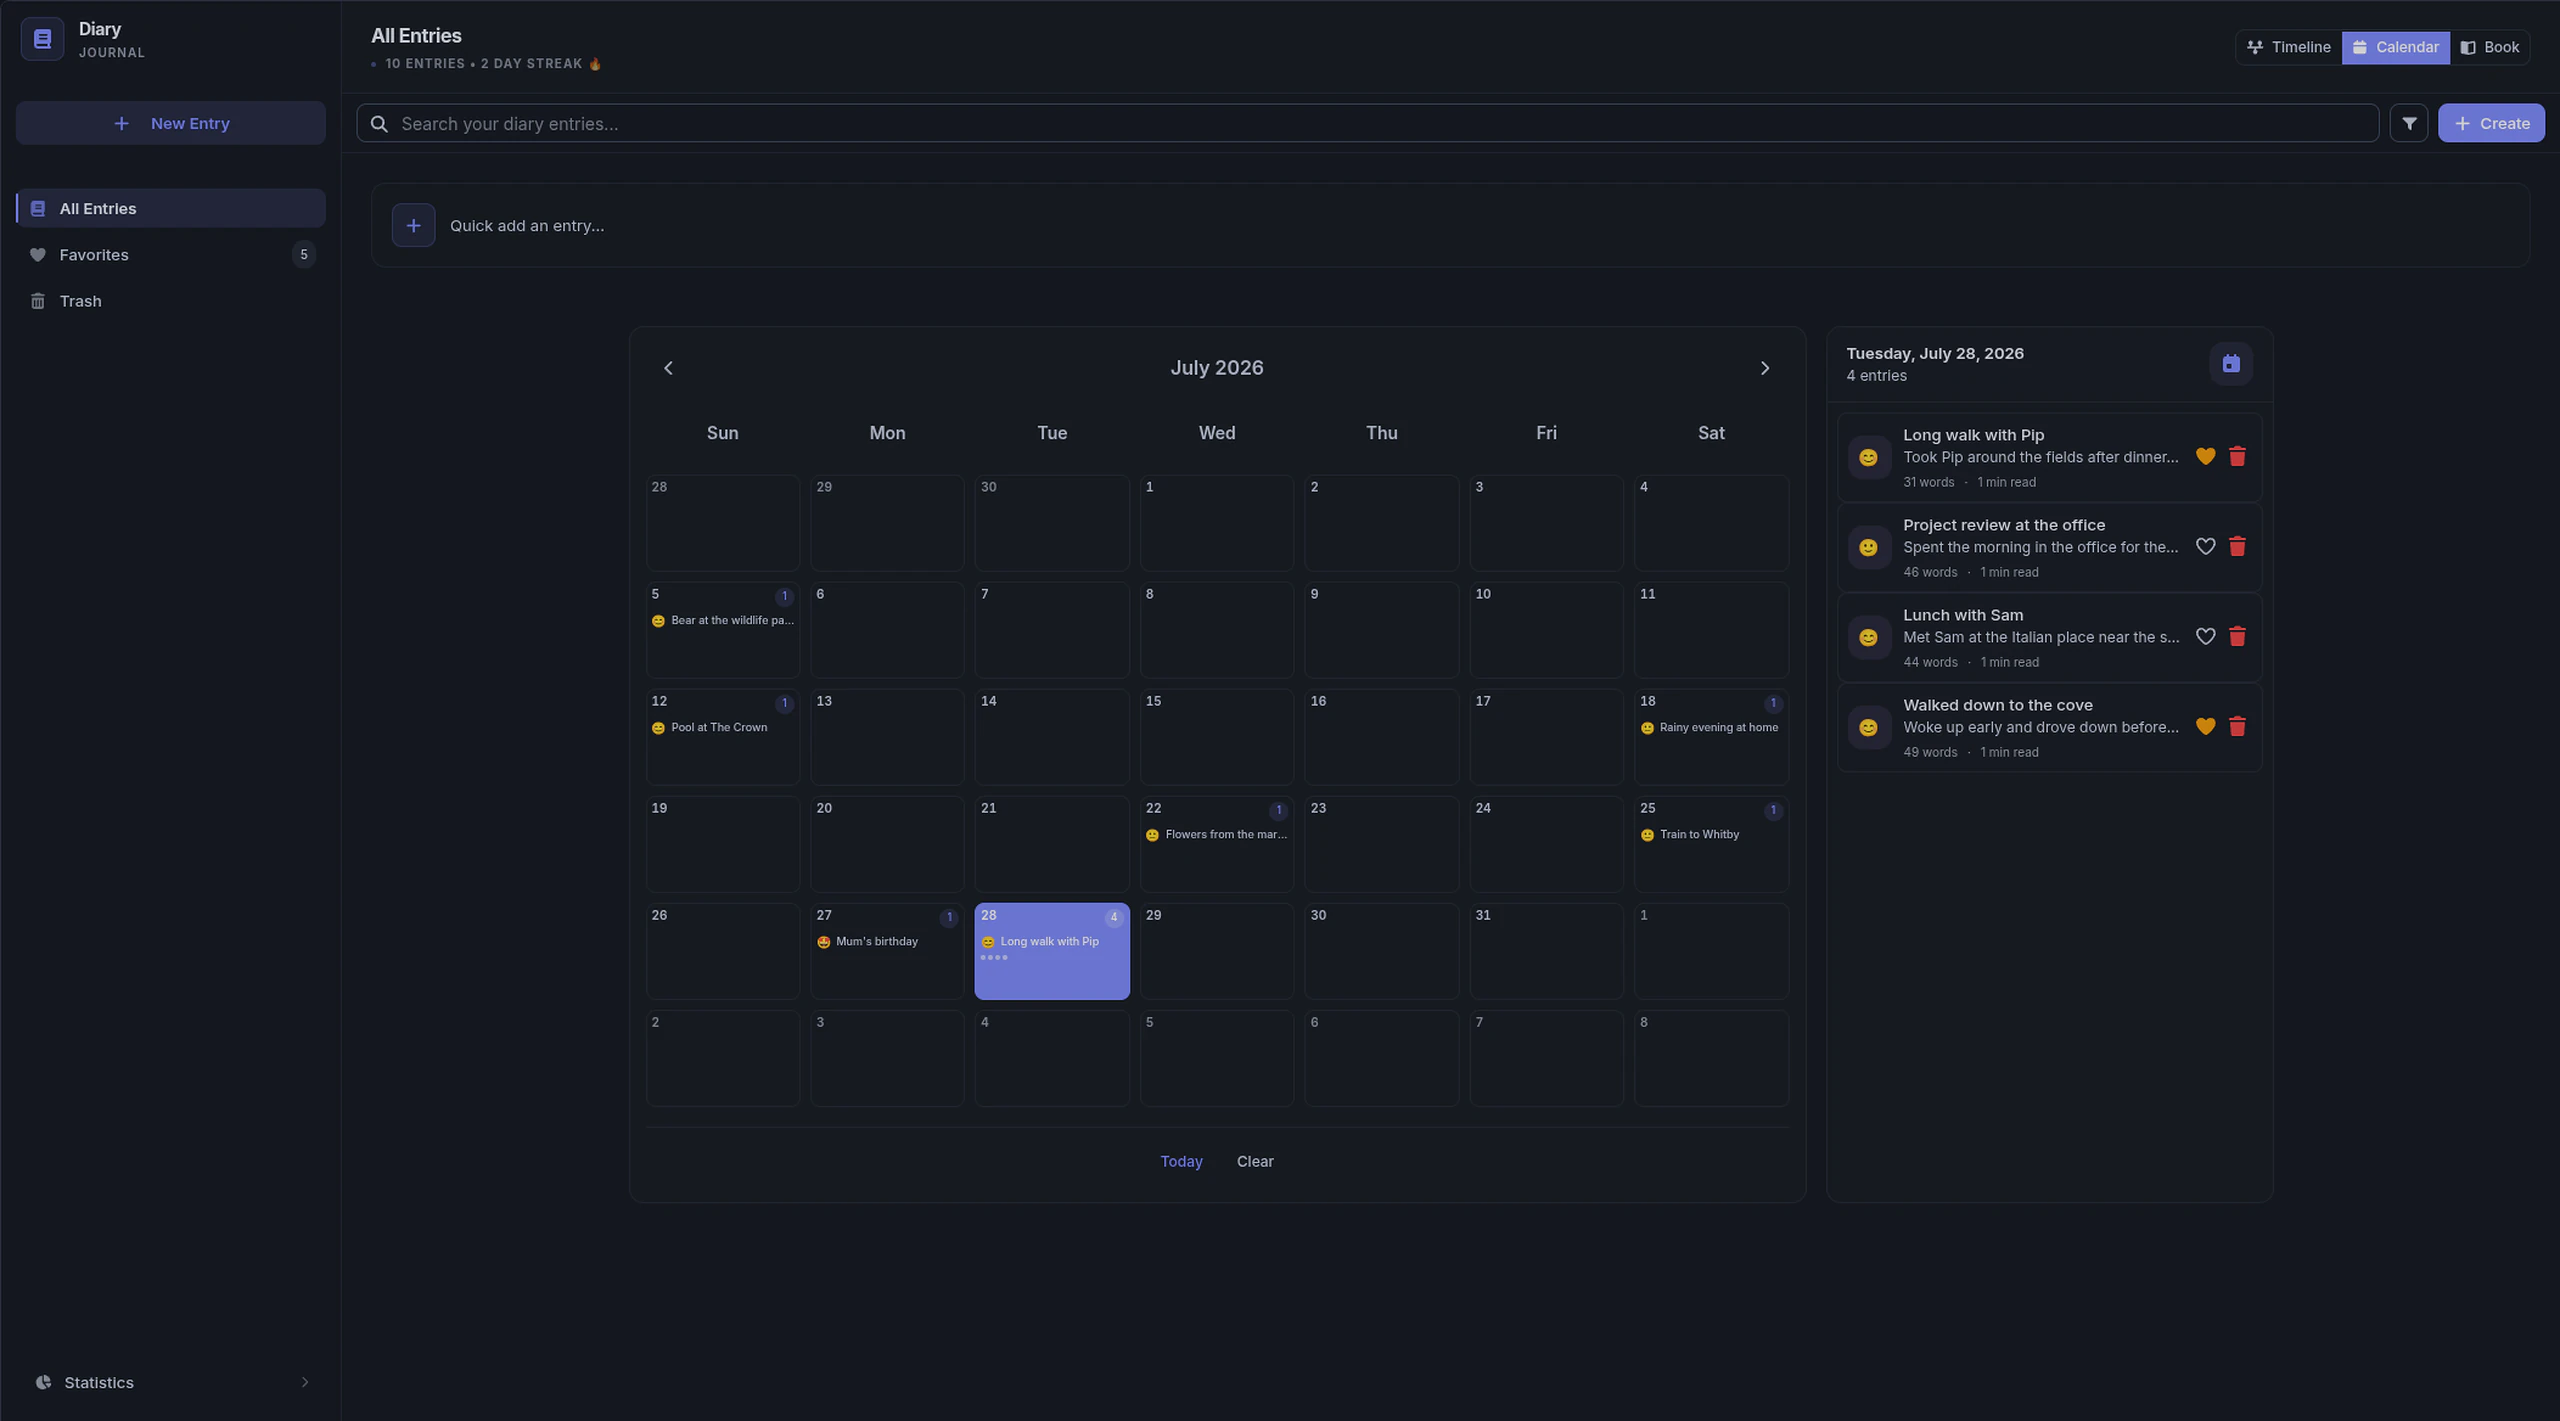Click the Favorites count badge 5
This screenshot has height=1421, width=2560.
click(x=304, y=255)
